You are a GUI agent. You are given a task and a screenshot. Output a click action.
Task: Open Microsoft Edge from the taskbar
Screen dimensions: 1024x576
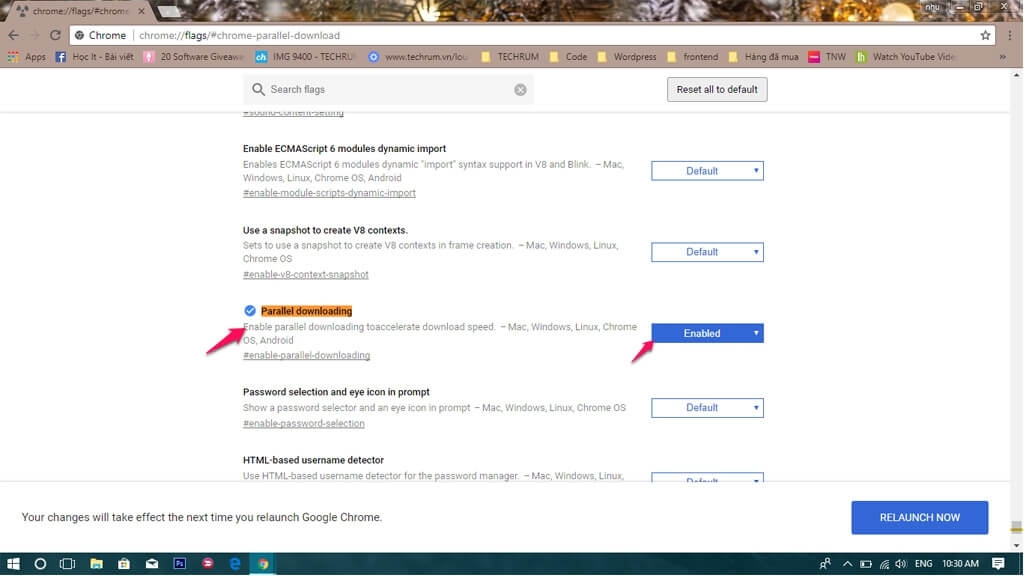click(235, 564)
